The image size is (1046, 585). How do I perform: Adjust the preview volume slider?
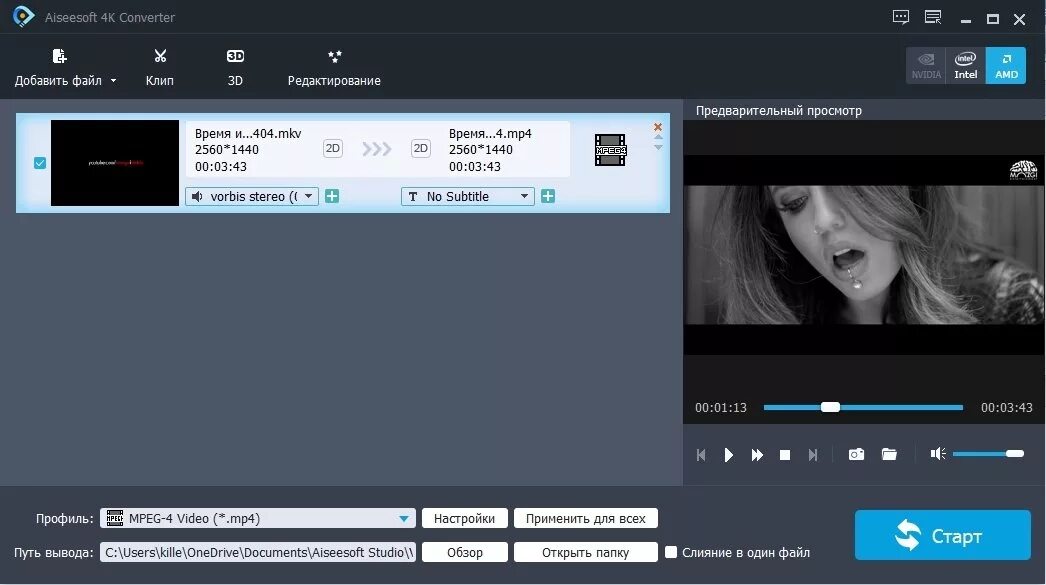pos(988,454)
